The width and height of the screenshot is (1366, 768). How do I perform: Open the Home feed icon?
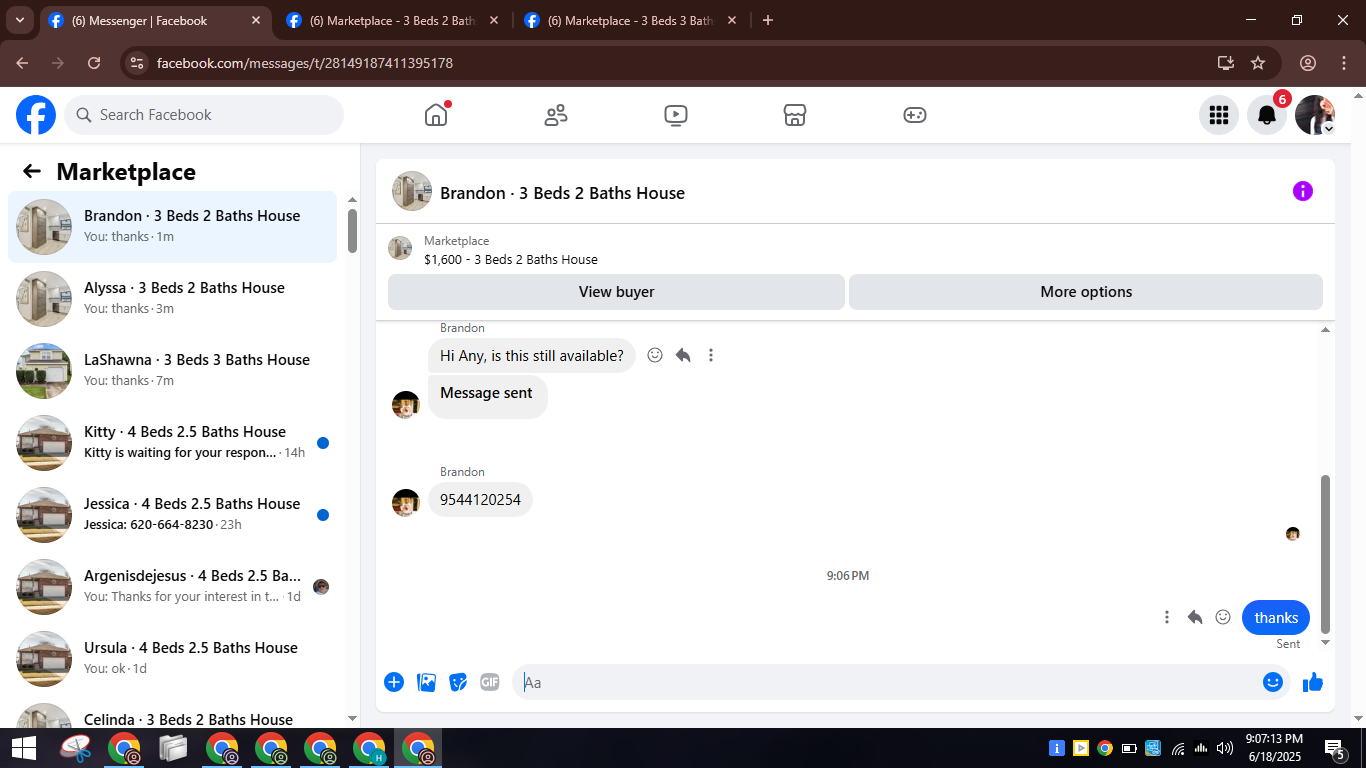coord(436,115)
